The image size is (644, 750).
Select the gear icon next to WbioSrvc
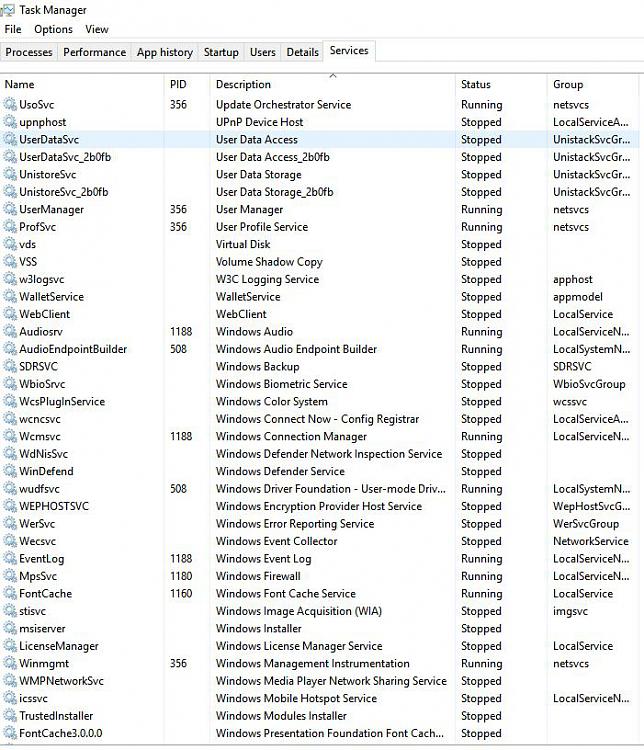click(10, 384)
